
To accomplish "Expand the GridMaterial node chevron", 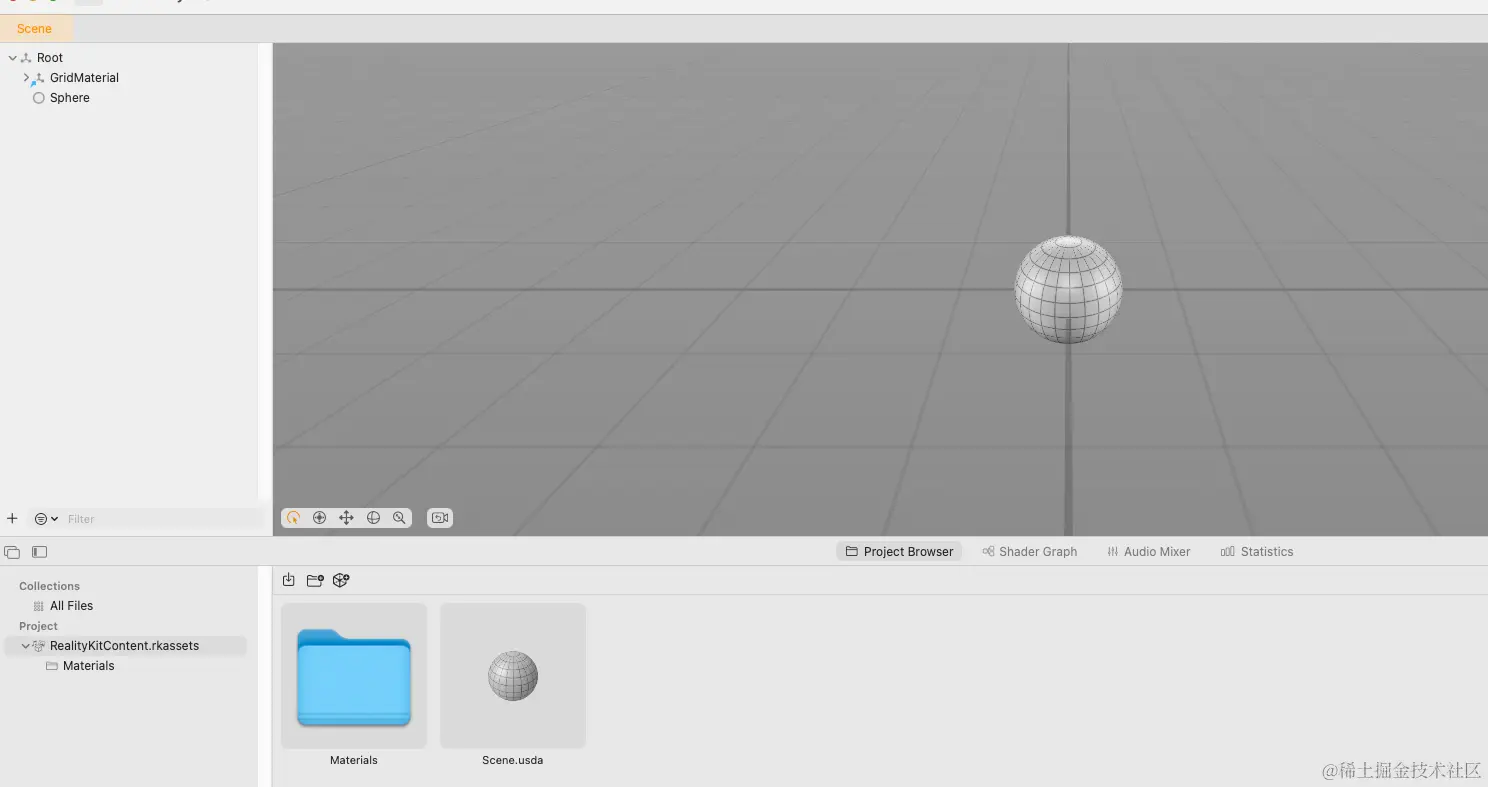I will (26, 78).
